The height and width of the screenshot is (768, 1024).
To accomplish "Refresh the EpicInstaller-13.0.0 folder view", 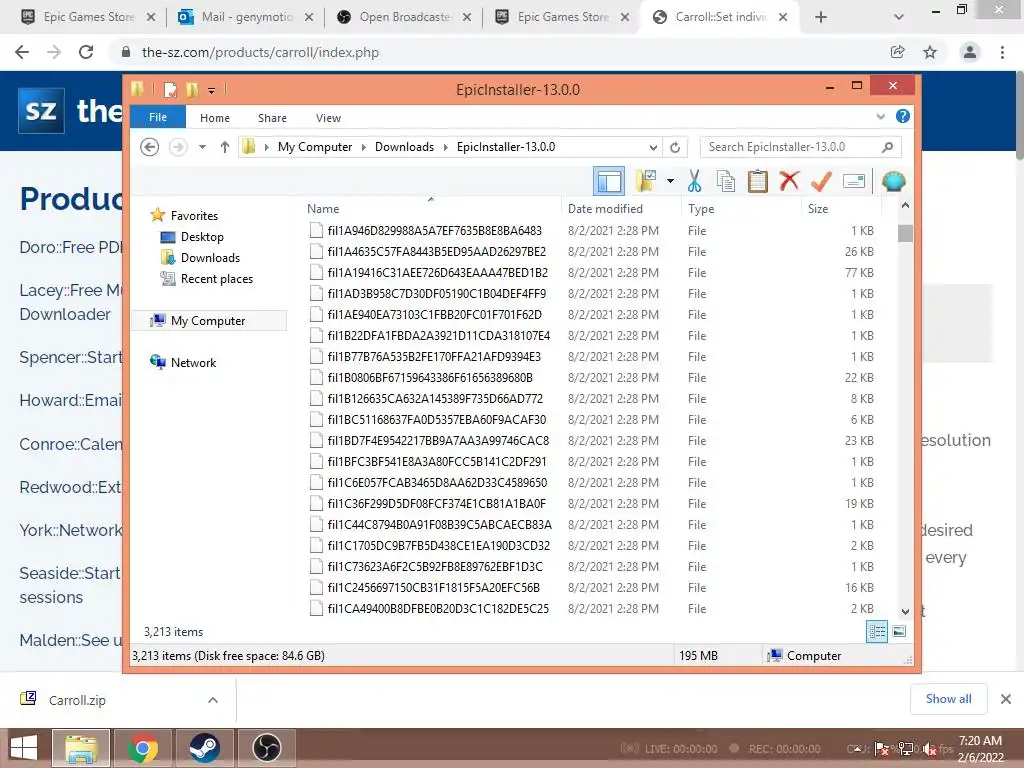I will 675,147.
